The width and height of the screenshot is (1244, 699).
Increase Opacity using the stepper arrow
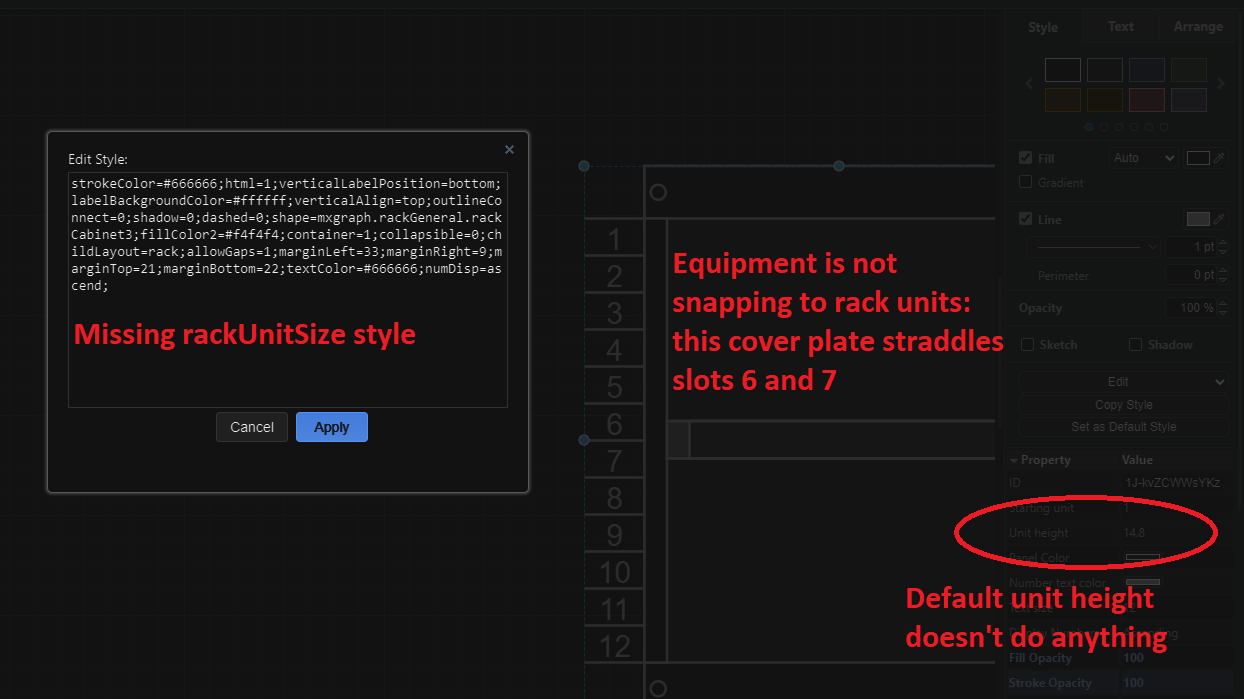1222,304
